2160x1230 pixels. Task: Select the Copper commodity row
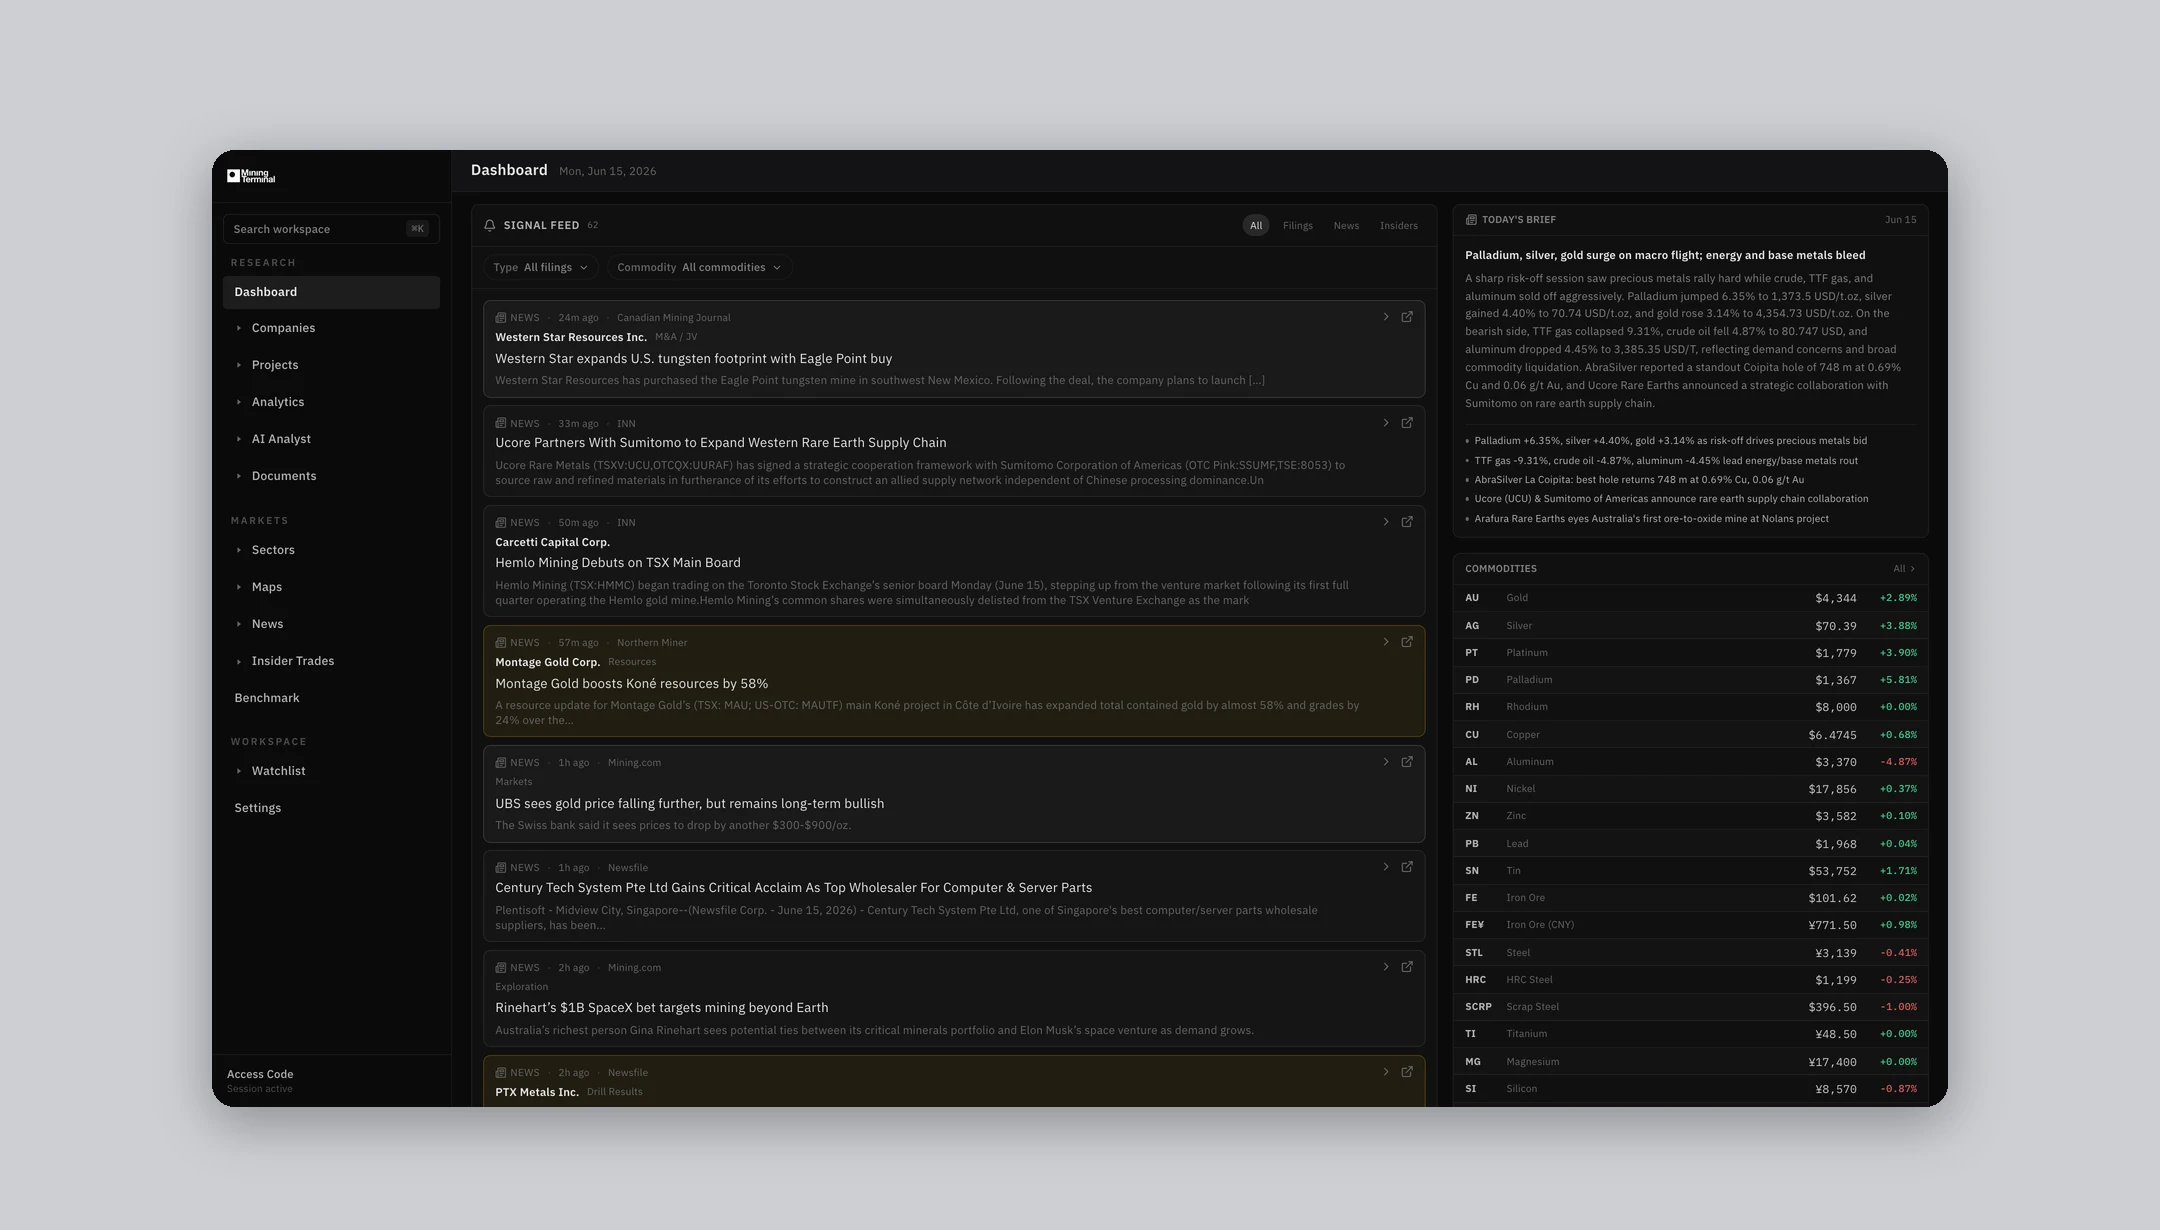[x=1690, y=735]
